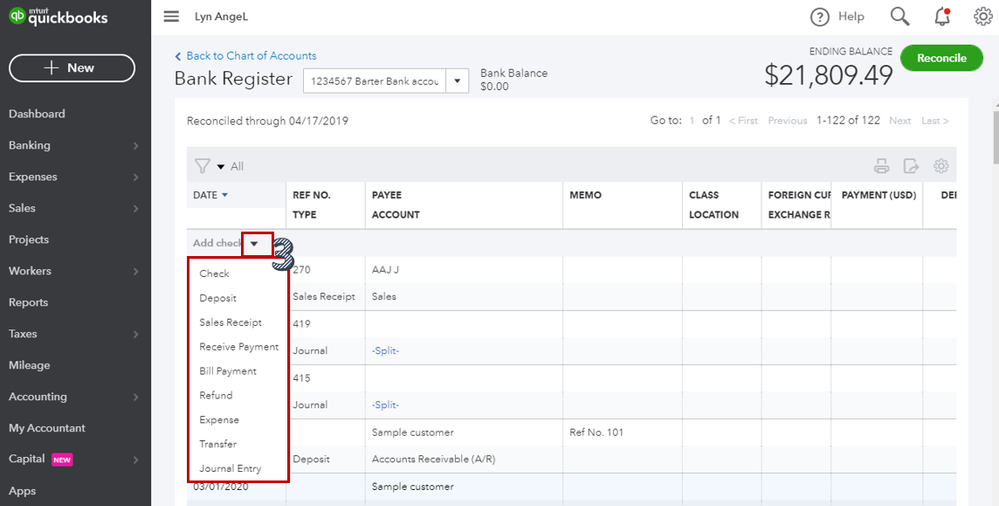Click the QuickBooks logo
Viewport: 999px width, 506px height.
coord(59,17)
